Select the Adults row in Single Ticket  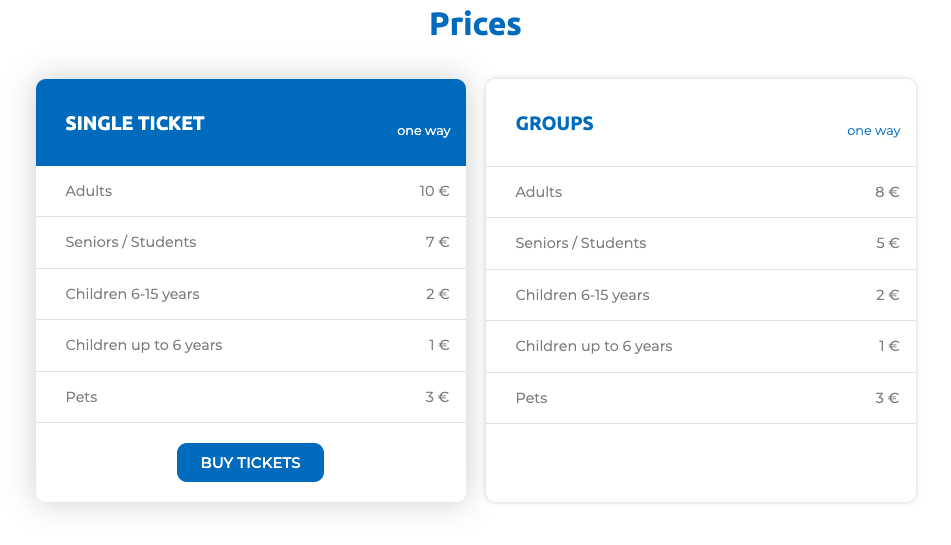click(251, 192)
